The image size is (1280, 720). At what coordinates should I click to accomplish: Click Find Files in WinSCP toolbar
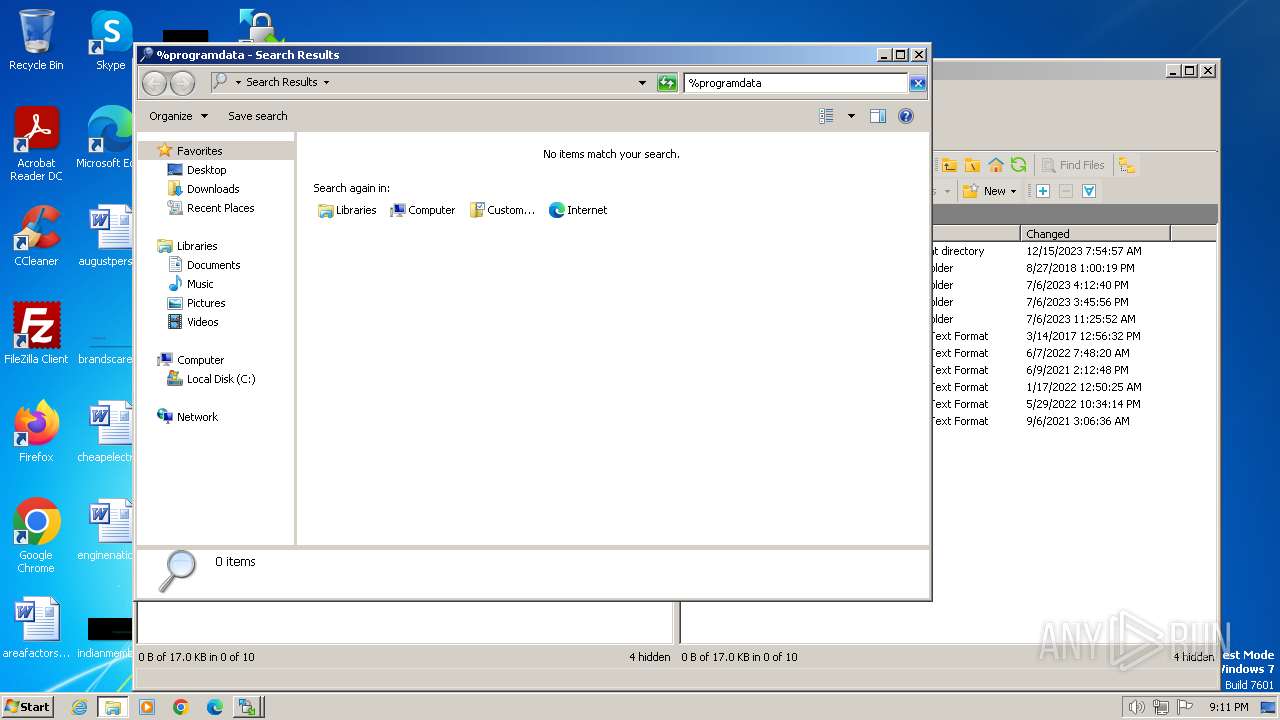(1073, 165)
